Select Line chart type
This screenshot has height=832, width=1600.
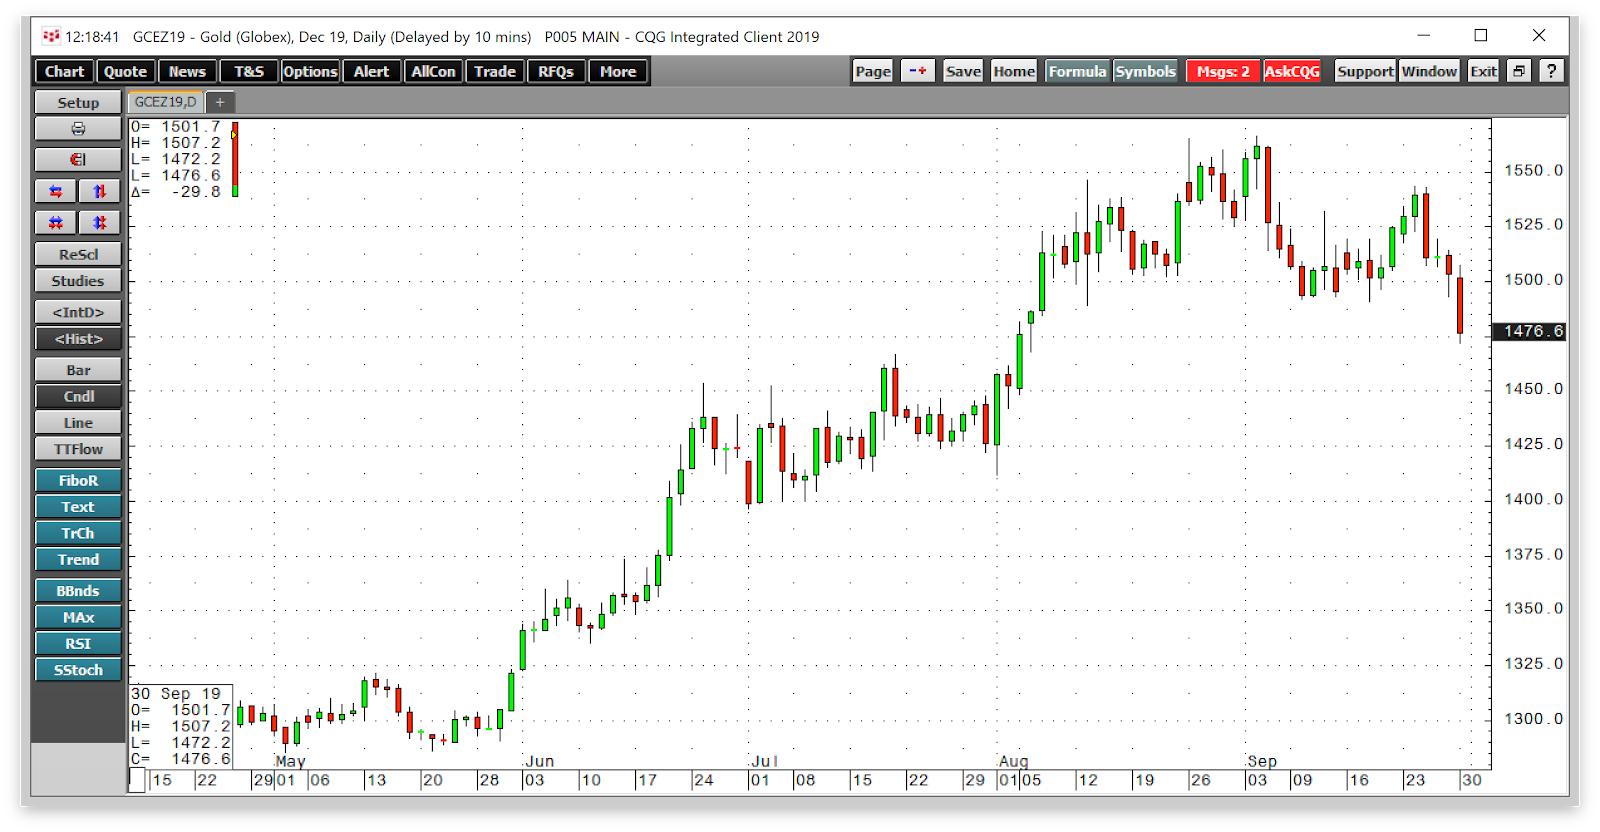[78, 423]
